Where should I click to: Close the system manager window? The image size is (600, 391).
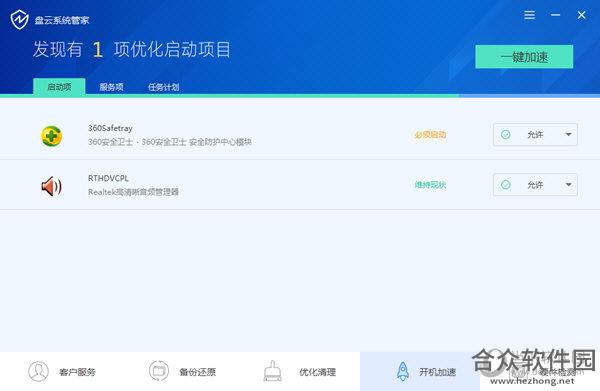point(581,15)
